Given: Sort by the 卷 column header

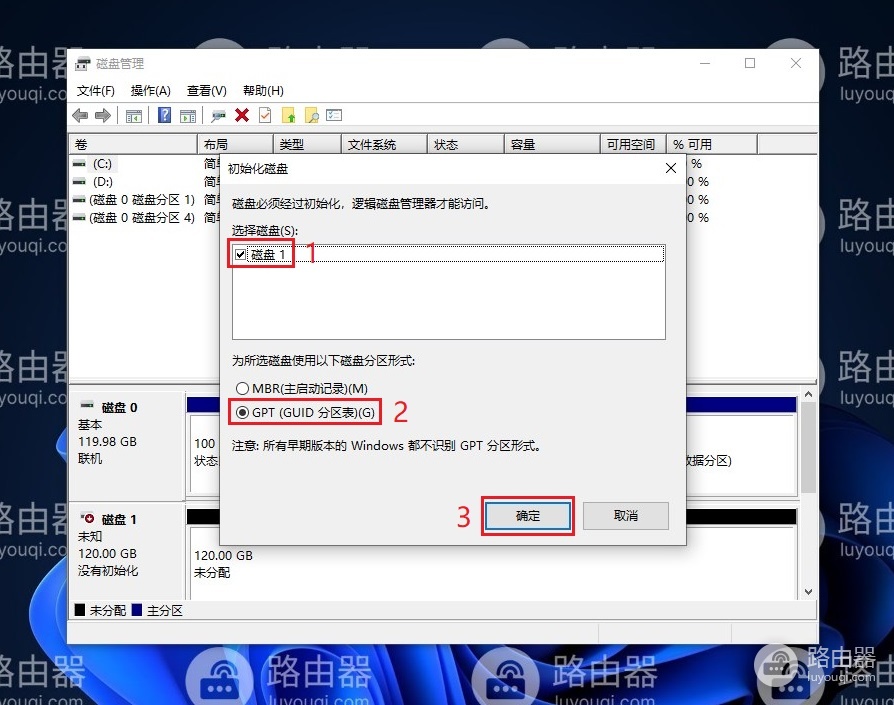Looking at the screenshot, I should point(133,144).
